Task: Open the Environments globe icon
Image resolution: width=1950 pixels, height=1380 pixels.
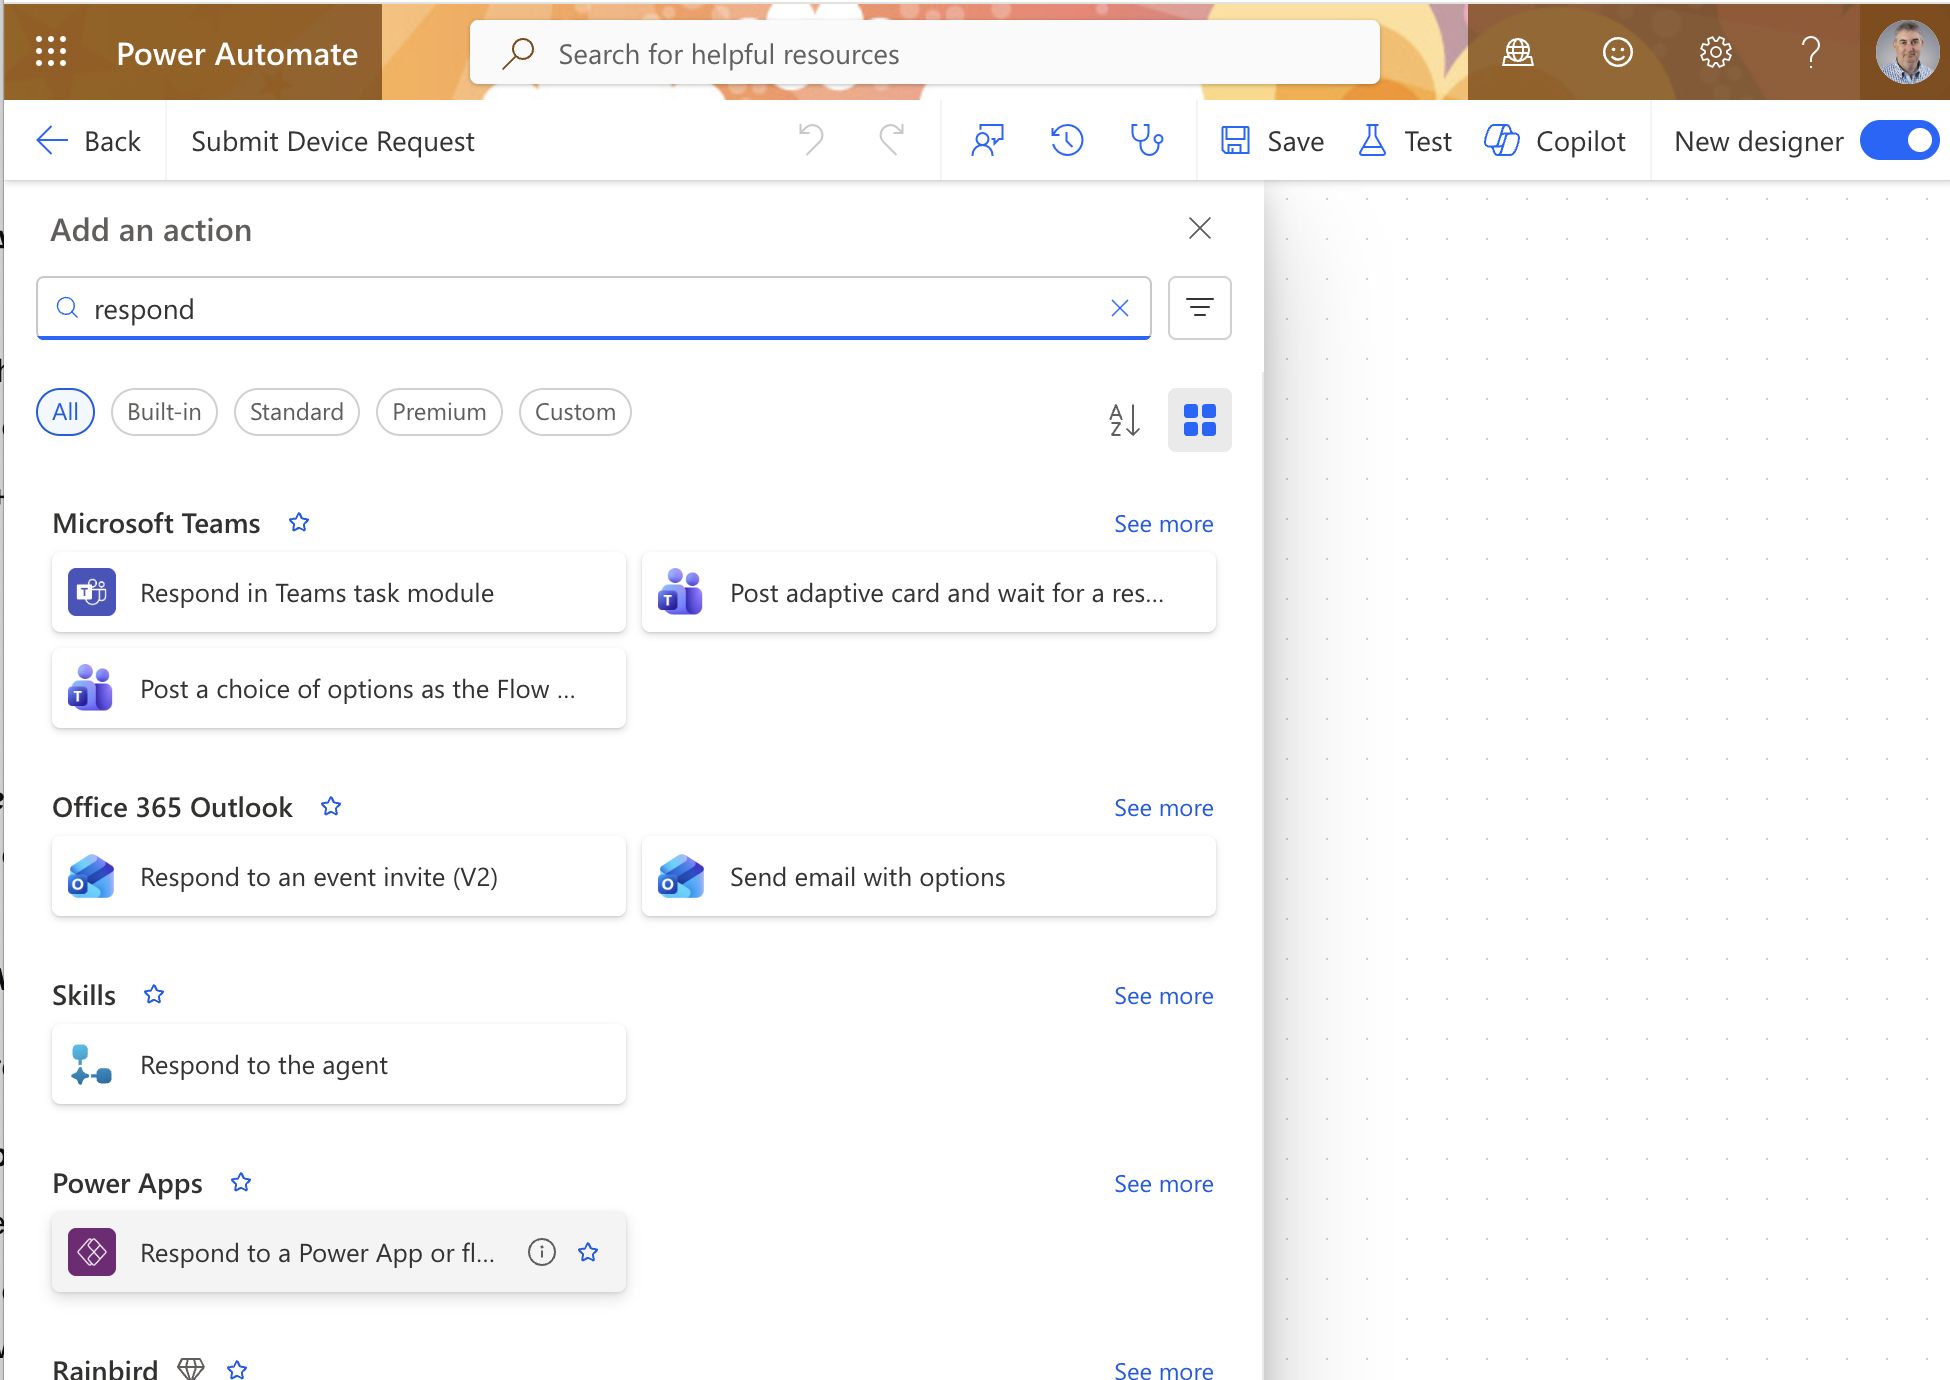Action: [x=1517, y=52]
